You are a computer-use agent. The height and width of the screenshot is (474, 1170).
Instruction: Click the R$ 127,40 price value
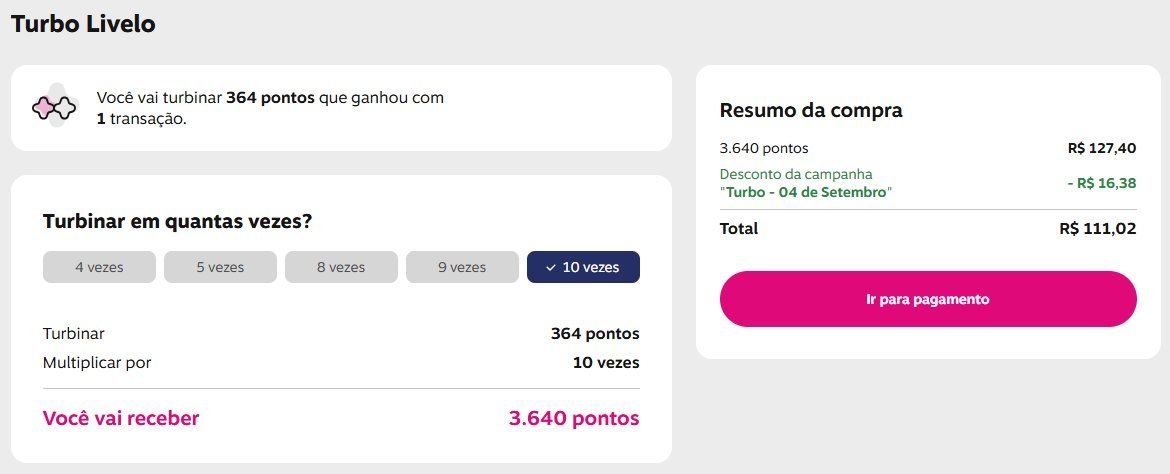pyautogui.click(x=1102, y=149)
